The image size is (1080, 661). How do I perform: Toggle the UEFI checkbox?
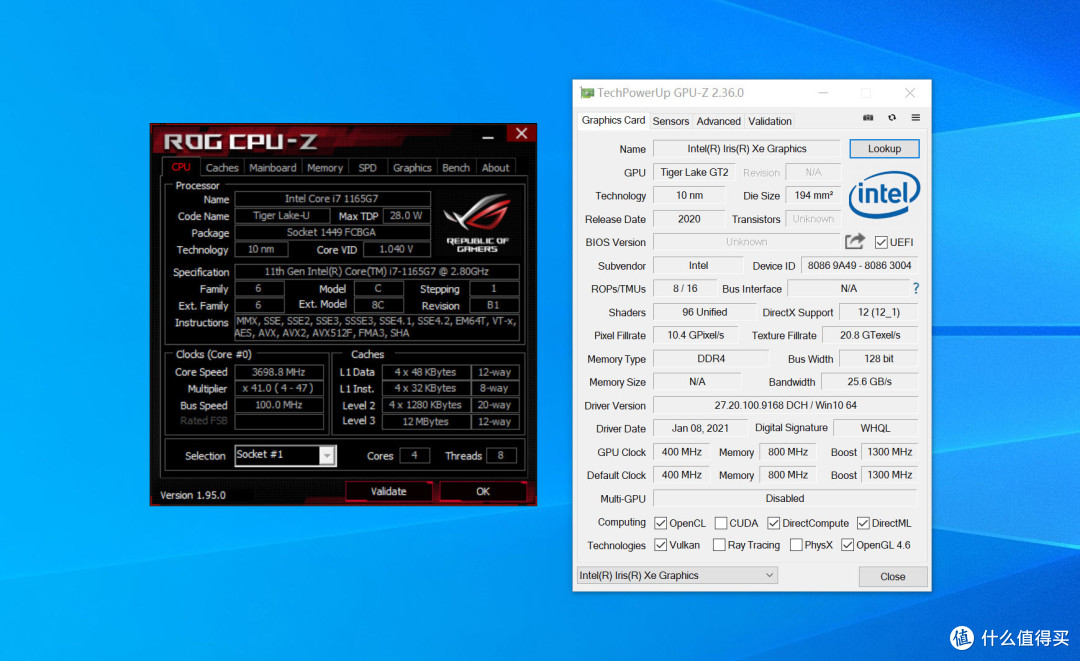[x=881, y=242]
